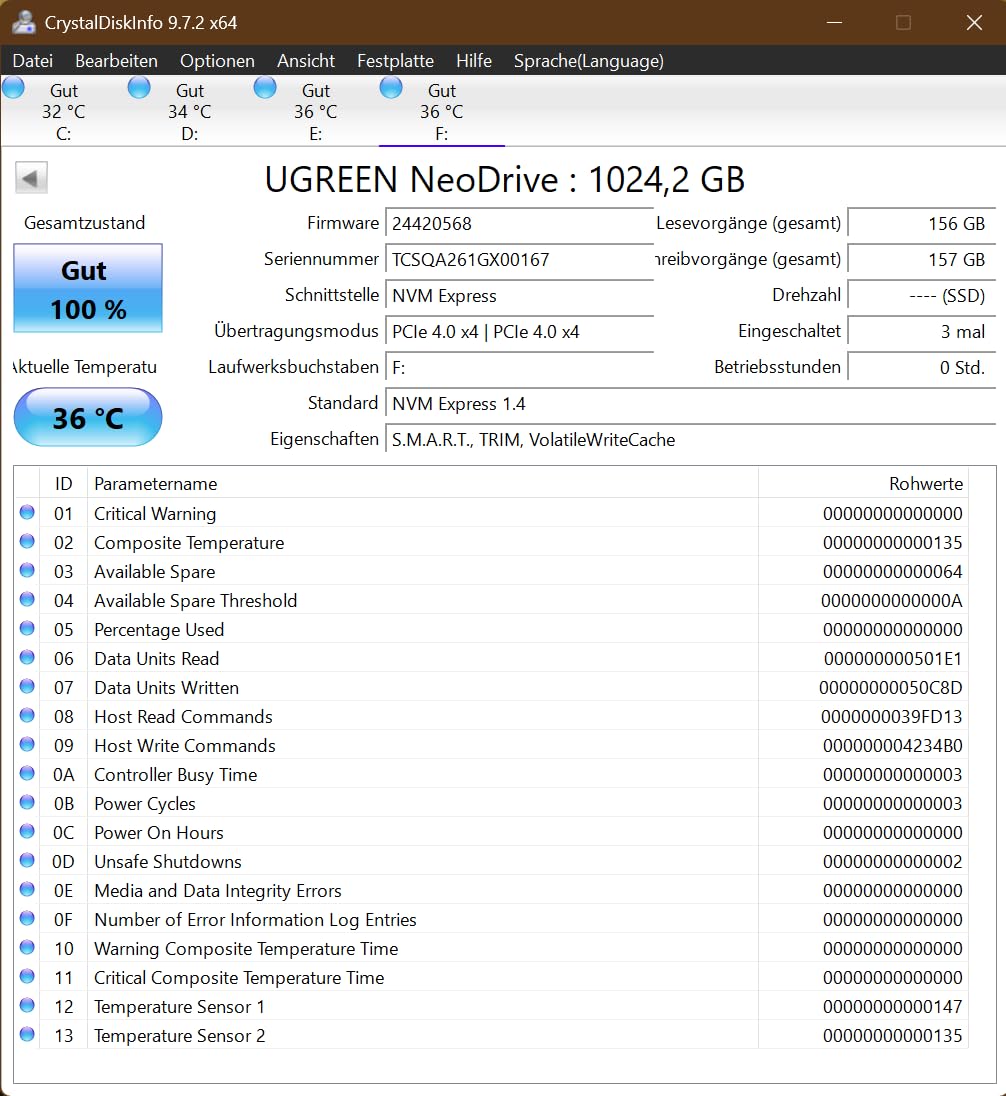
Task: Click status dot for Warning Composite Temperature Time
Action: point(27,947)
